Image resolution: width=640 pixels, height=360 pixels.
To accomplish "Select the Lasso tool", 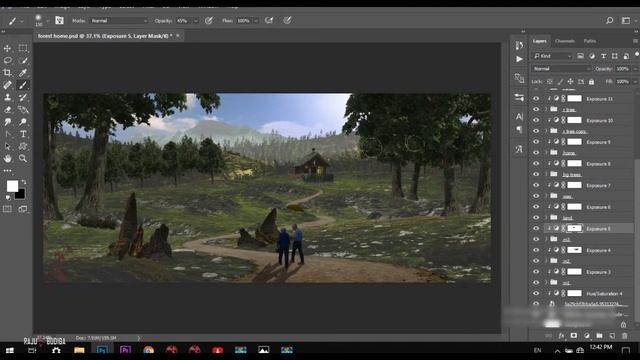I will click(7, 61).
